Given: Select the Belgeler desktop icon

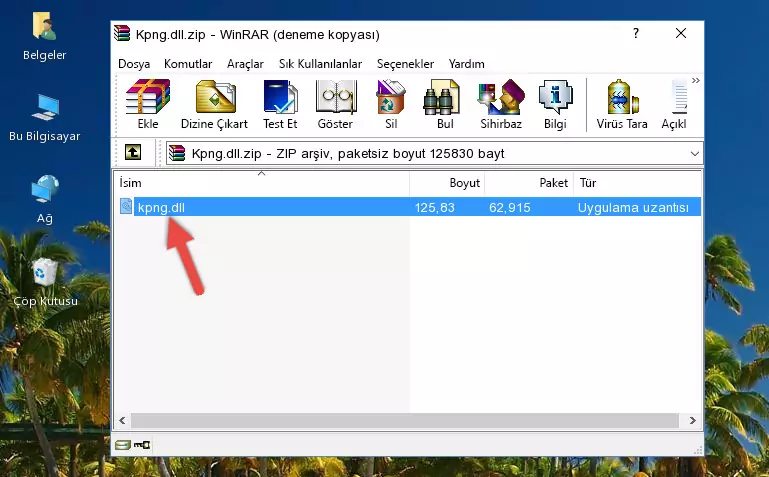Looking at the screenshot, I should (x=45, y=37).
